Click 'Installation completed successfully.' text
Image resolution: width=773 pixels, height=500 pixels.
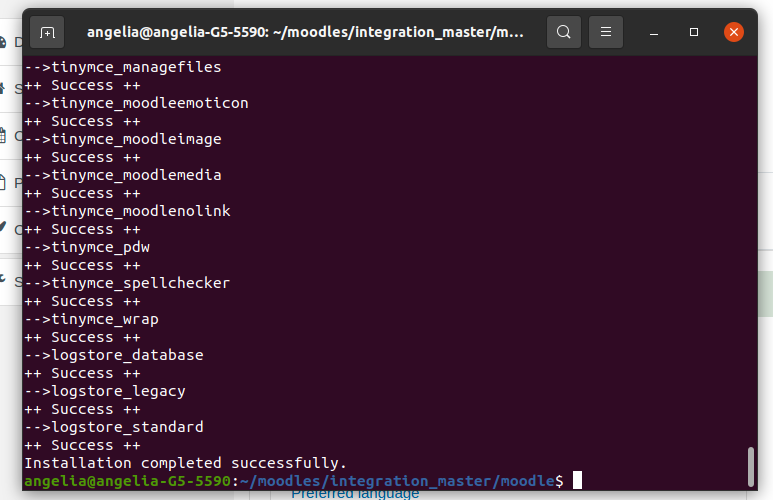(186, 463)
